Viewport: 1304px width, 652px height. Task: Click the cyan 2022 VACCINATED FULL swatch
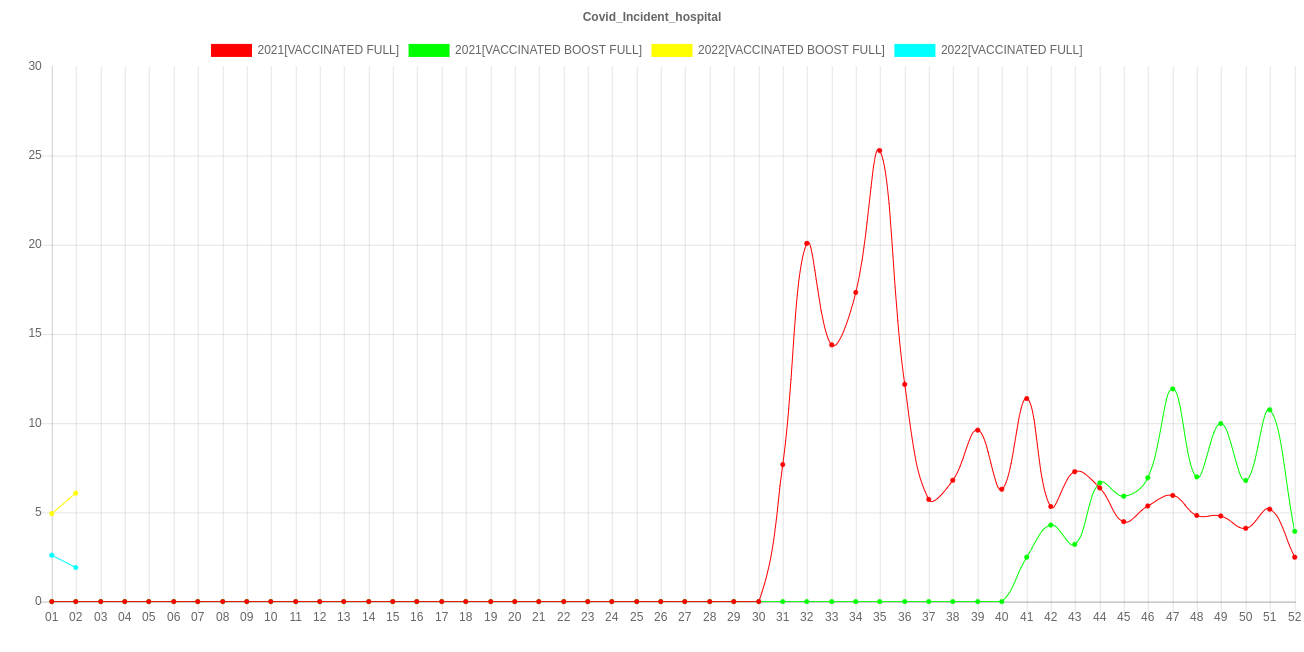914,50
